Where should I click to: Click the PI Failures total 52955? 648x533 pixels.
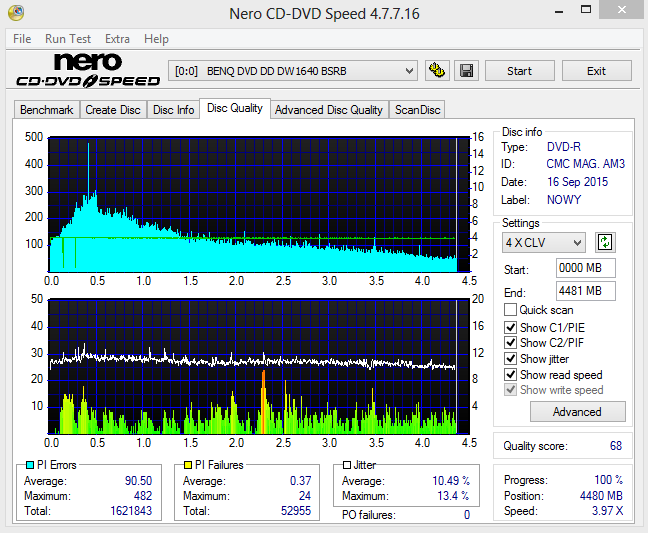pyautogui.click(x=296, y=511)
